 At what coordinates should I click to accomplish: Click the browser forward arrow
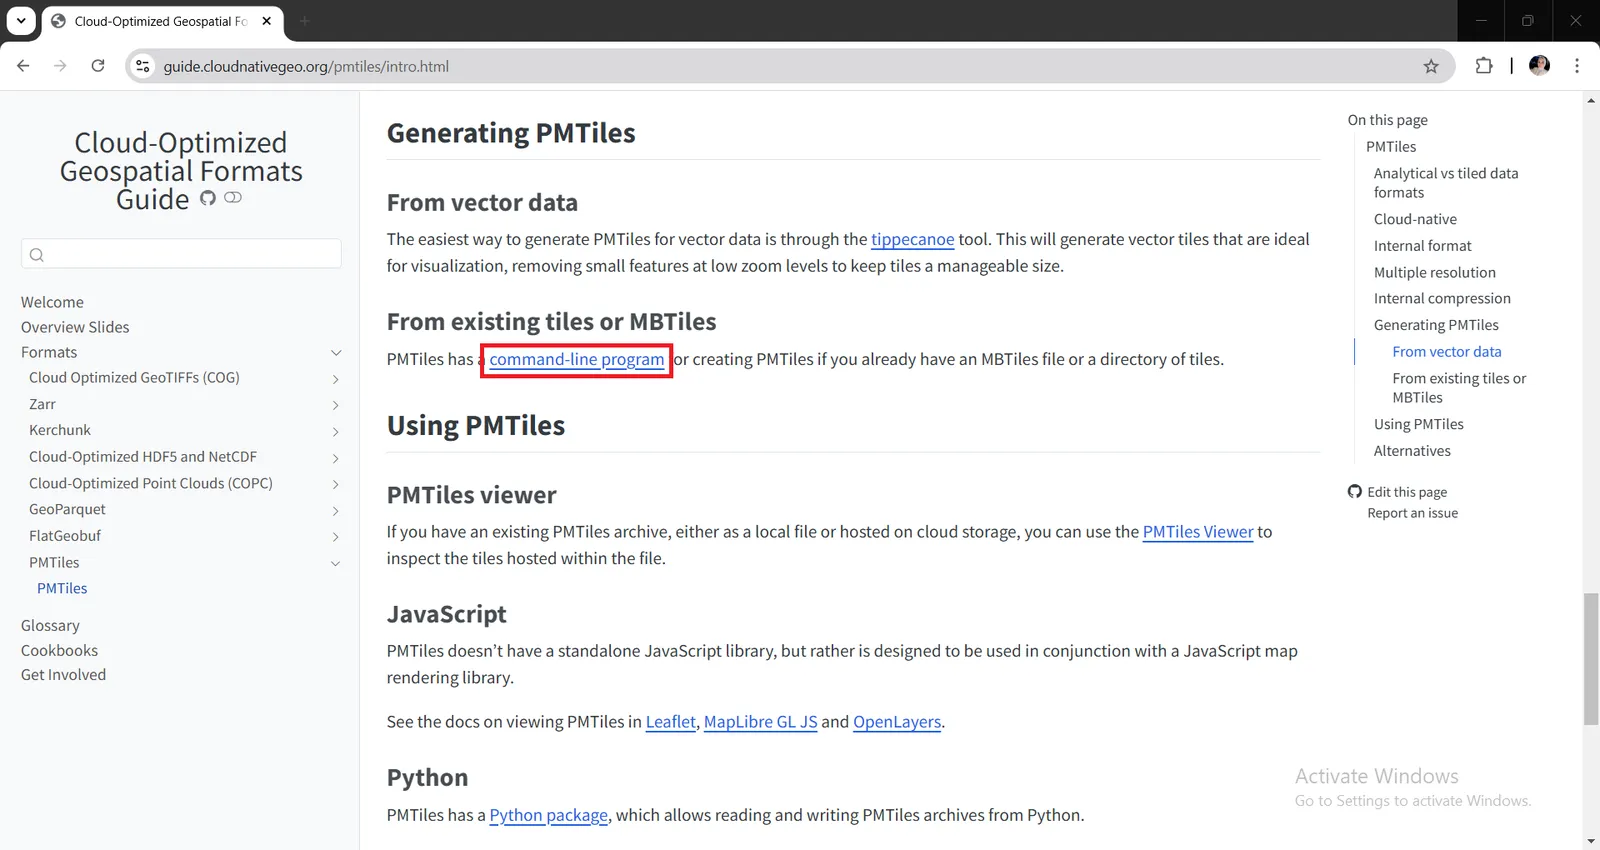tap(60, 66)
